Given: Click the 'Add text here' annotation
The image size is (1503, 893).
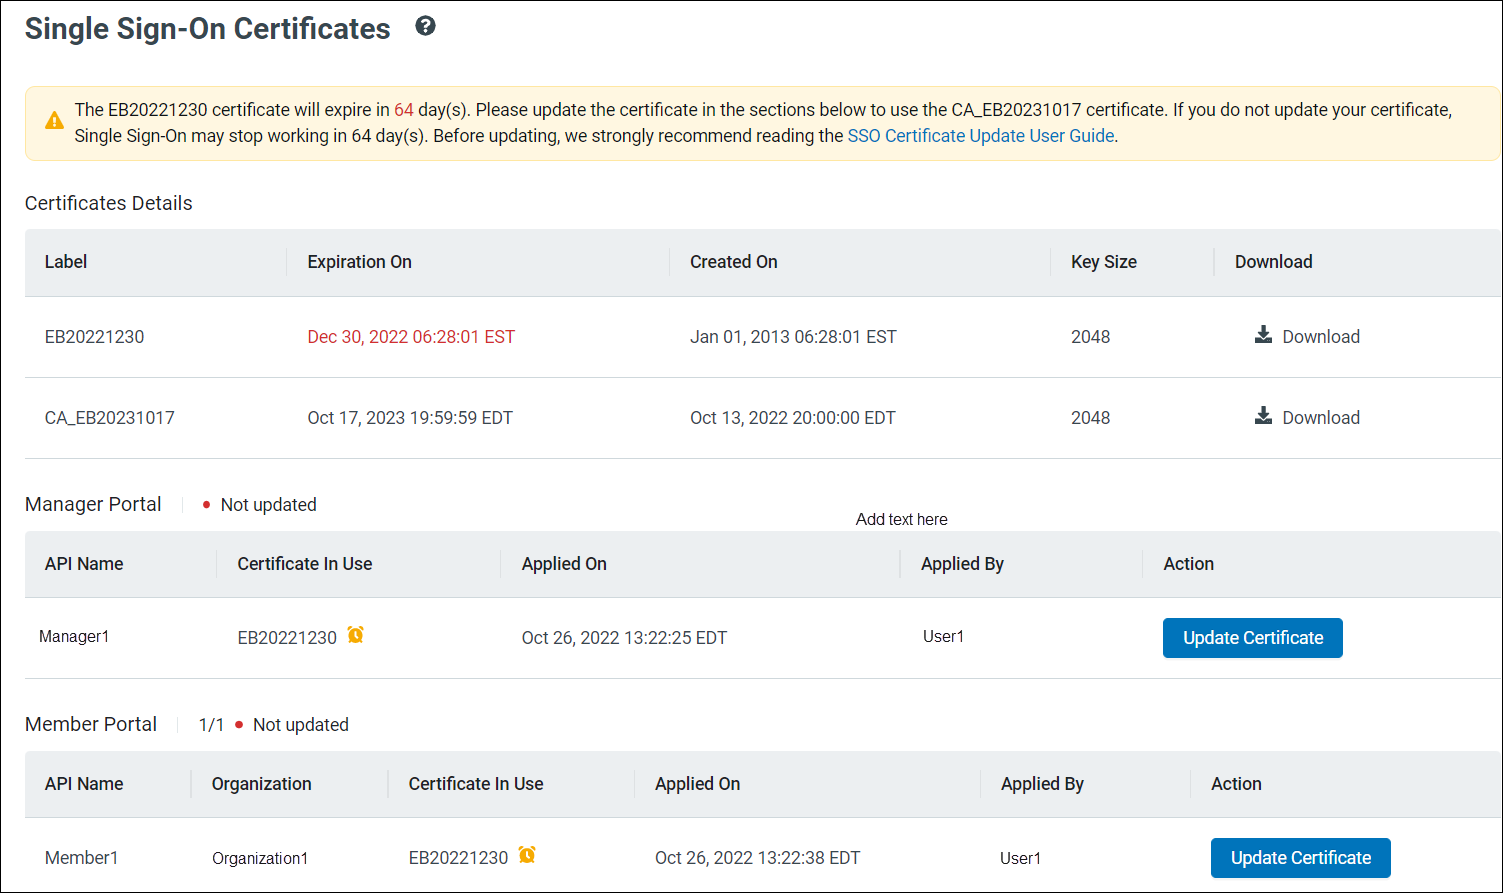Looking at the screenshot, I should [x=901, y=520].
